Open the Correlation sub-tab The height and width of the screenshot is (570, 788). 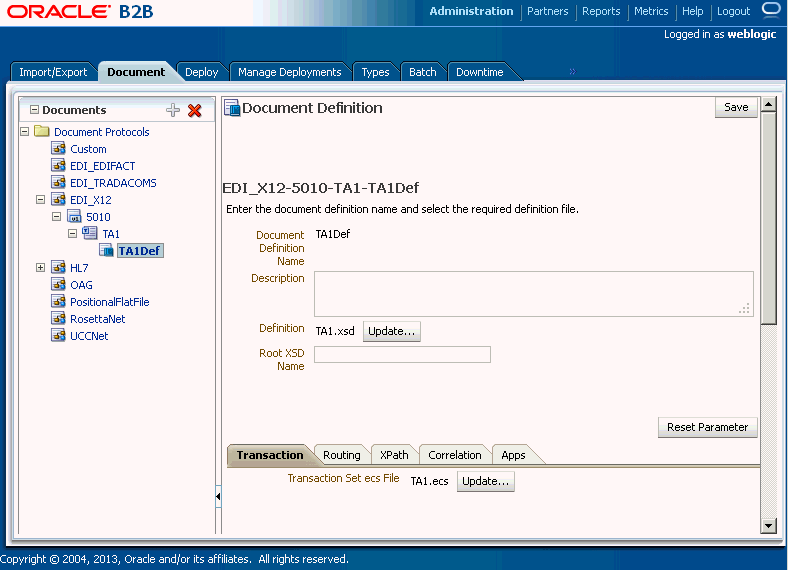click(x=455, y=455)
